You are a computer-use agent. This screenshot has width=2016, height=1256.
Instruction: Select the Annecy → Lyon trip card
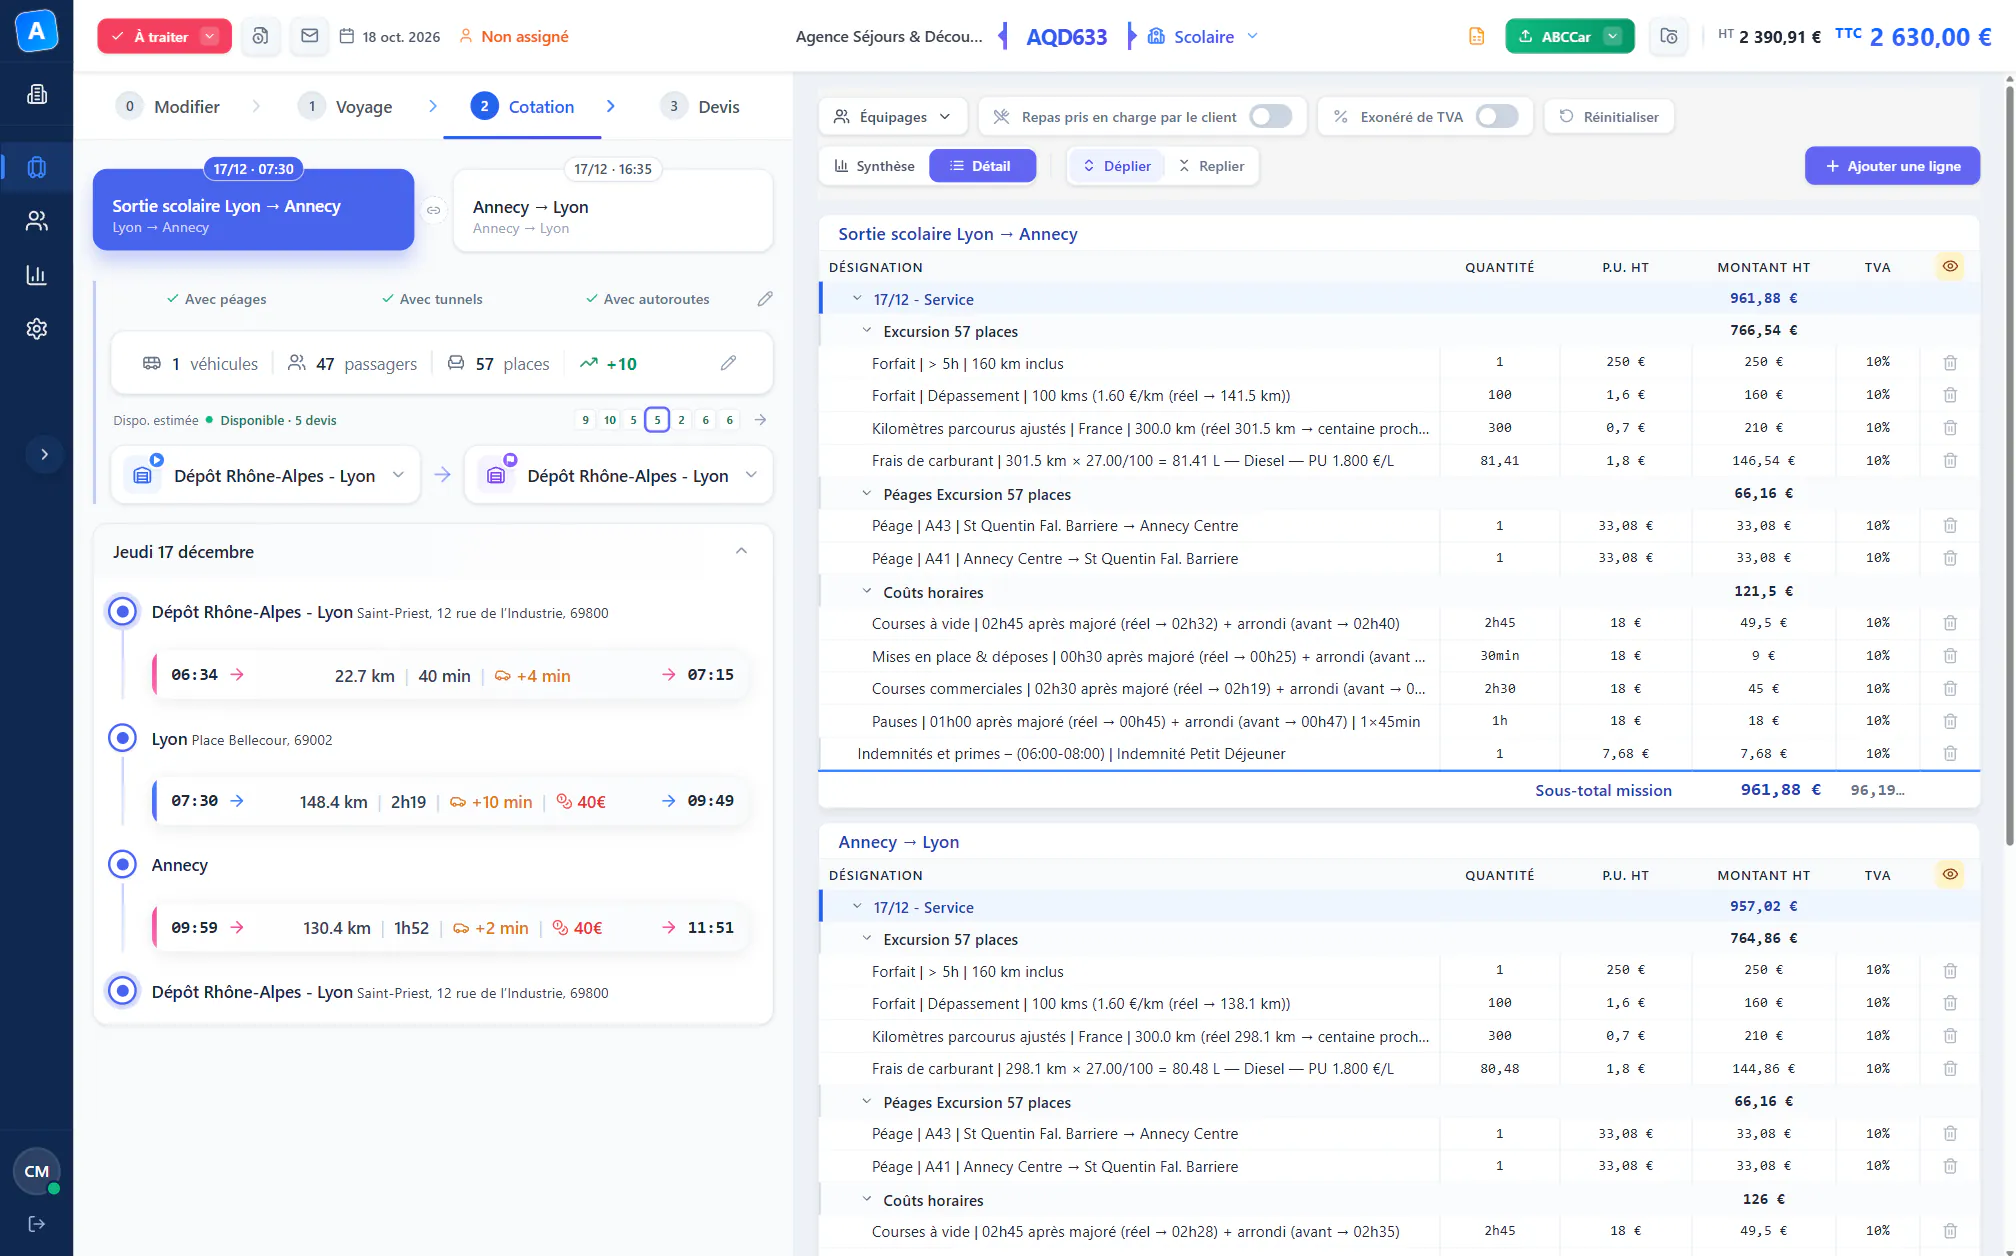coord(613,211)
